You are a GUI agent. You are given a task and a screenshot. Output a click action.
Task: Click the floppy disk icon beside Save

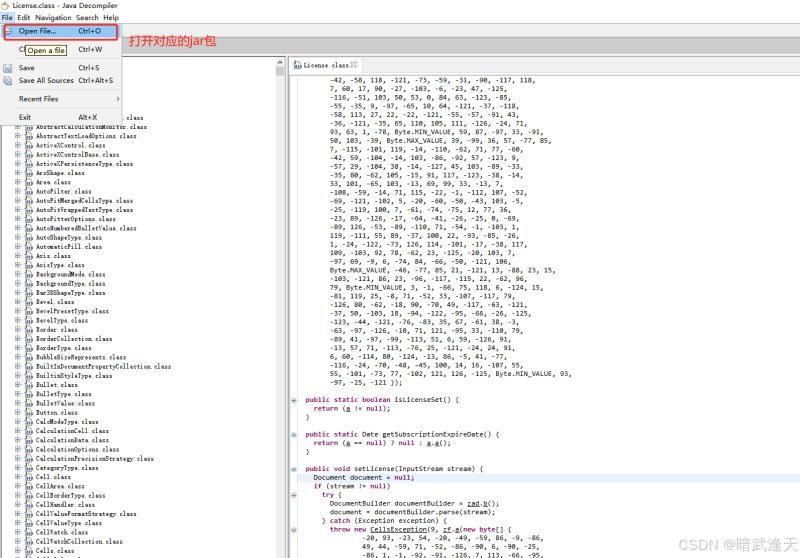[x=8, y=68]
